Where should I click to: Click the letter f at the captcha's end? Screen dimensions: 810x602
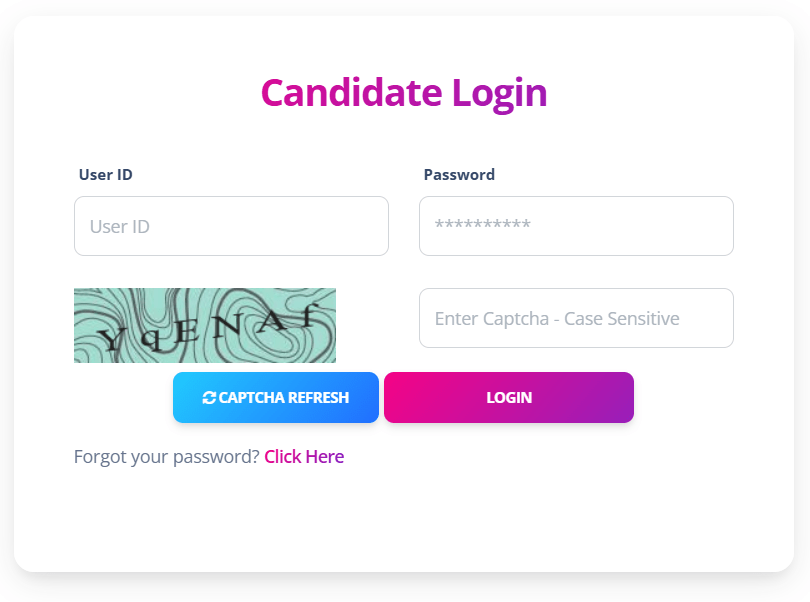click(310, 316)
